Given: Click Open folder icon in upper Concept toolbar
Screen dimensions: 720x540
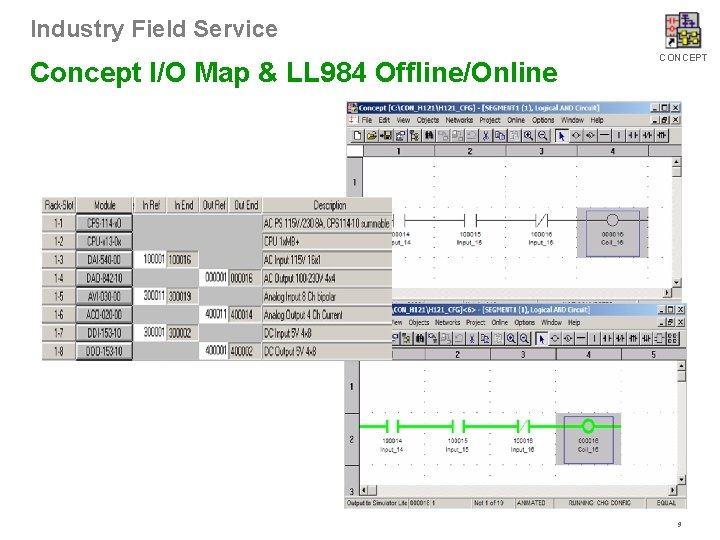Looking at the screenshot, I should 371,135.
